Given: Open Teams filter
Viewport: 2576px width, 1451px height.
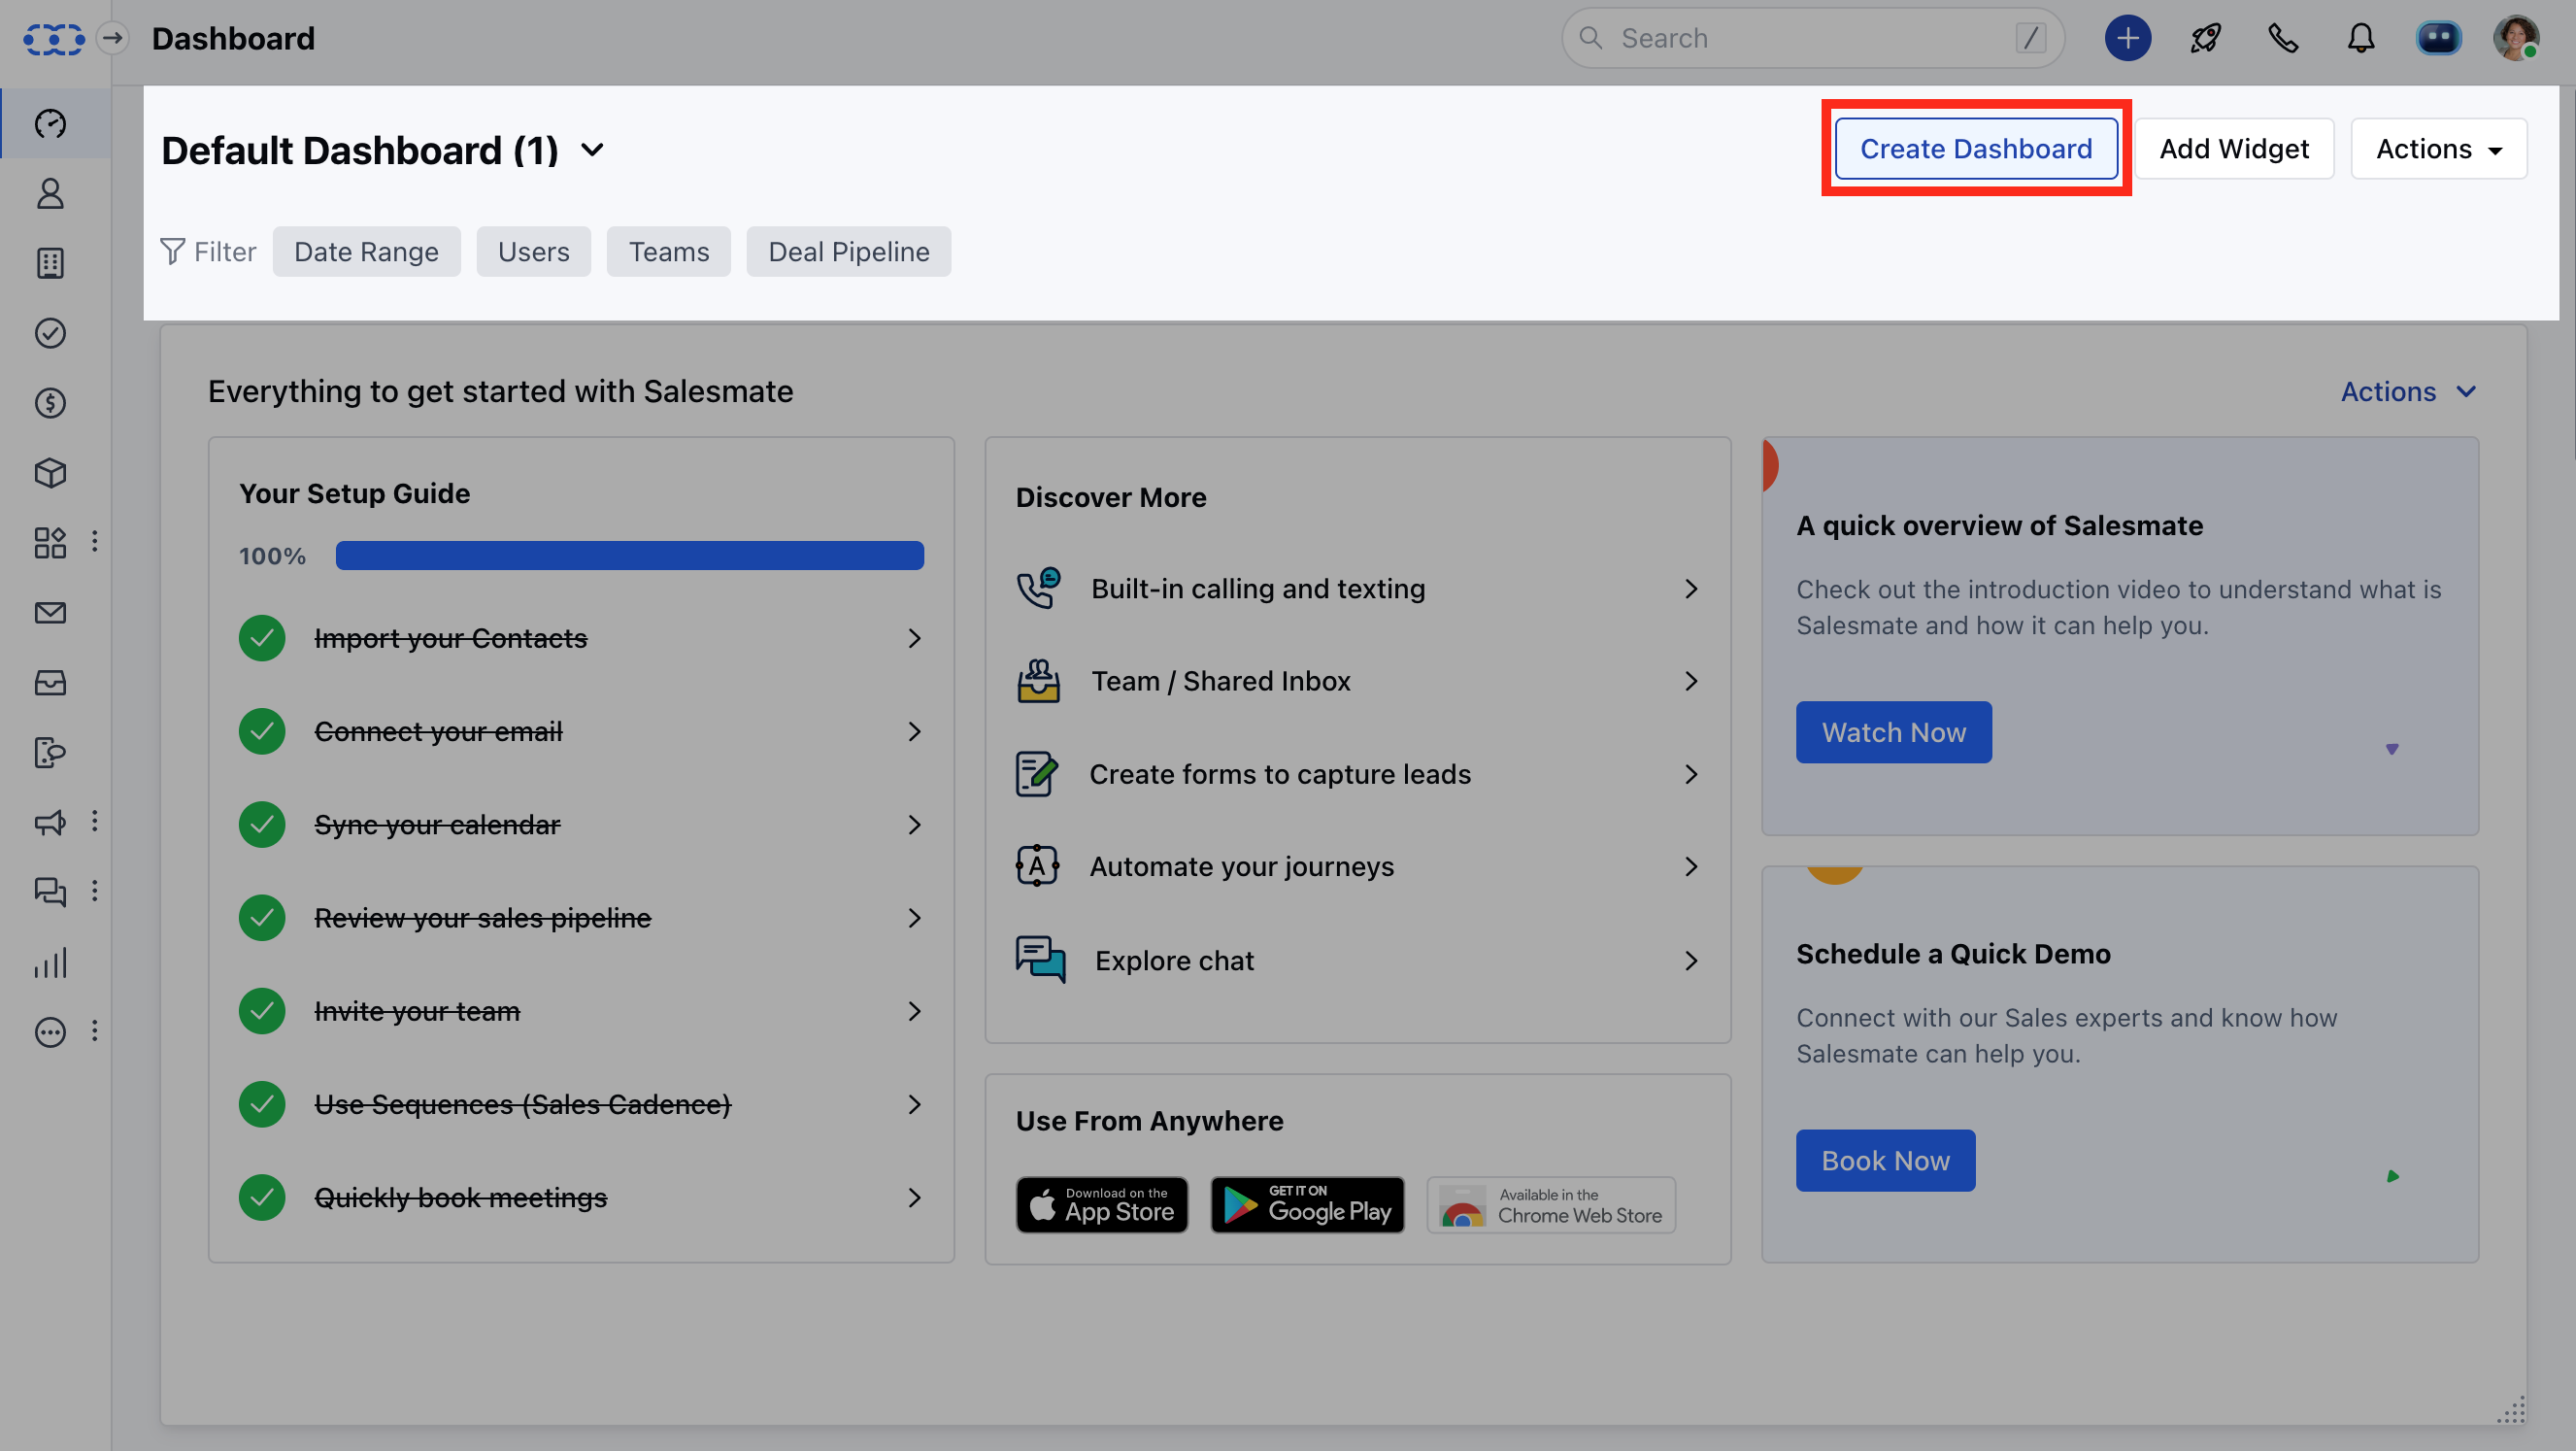Looking at the screenshot, I should (x=668, y=251).
